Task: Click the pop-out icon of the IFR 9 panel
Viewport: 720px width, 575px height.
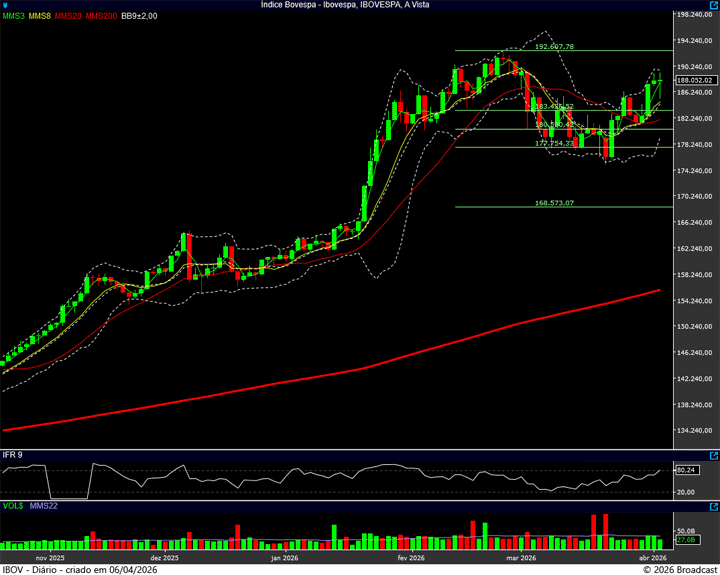Action: pos(713,455)
